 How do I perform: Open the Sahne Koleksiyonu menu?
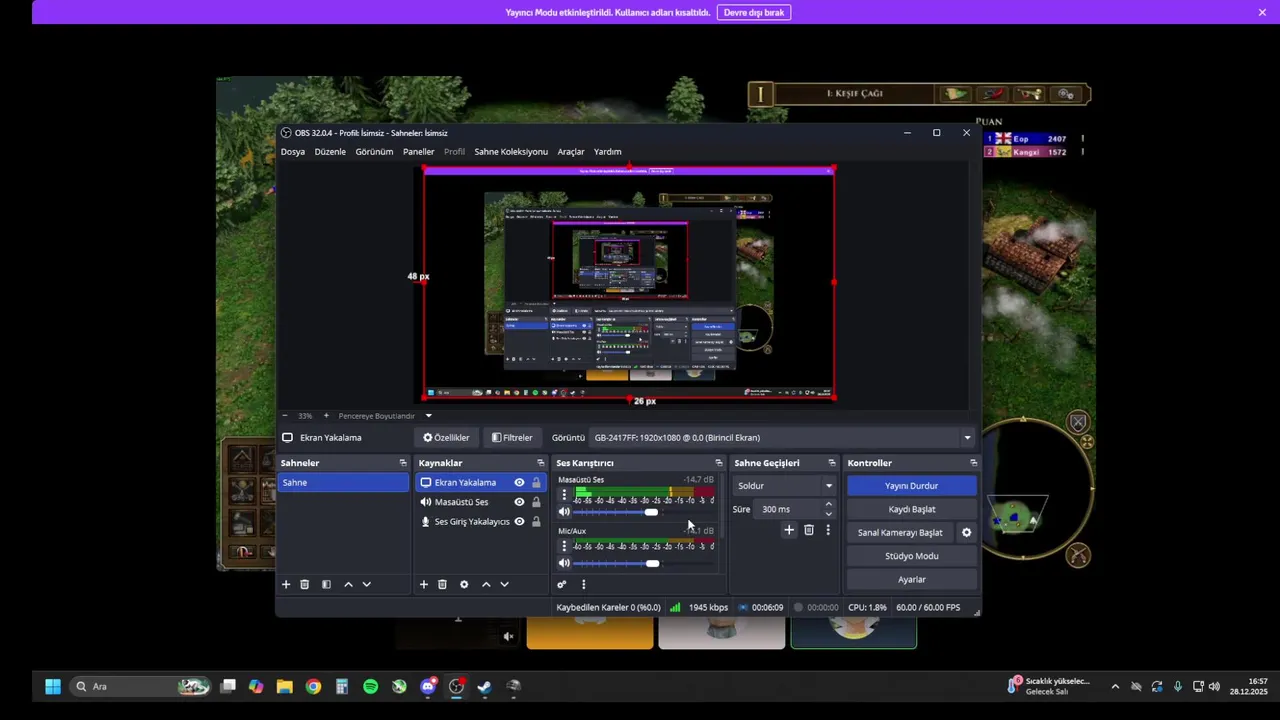pyautogui.click(x=511, y=152)
